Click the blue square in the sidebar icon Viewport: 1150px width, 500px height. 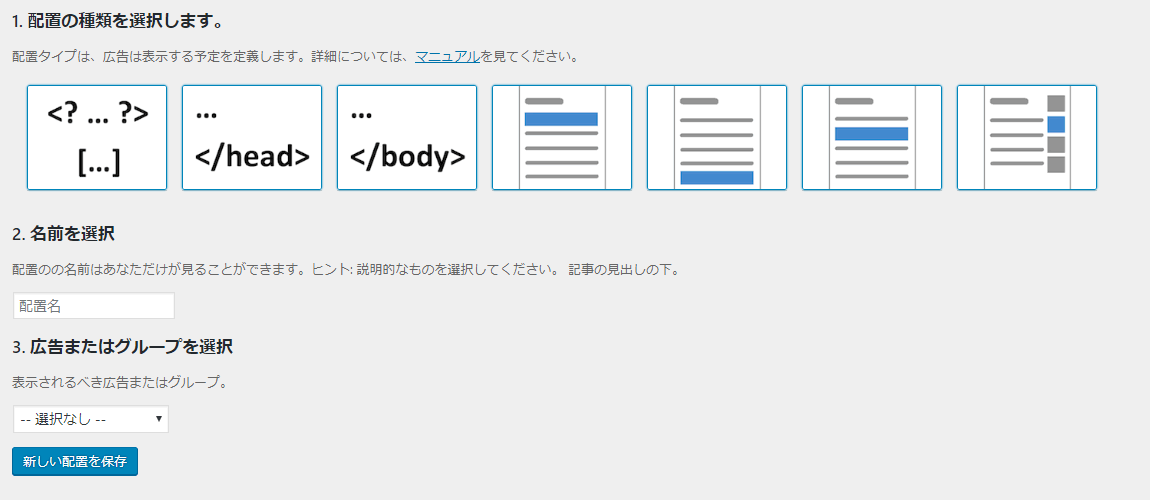pos(1055,124)
